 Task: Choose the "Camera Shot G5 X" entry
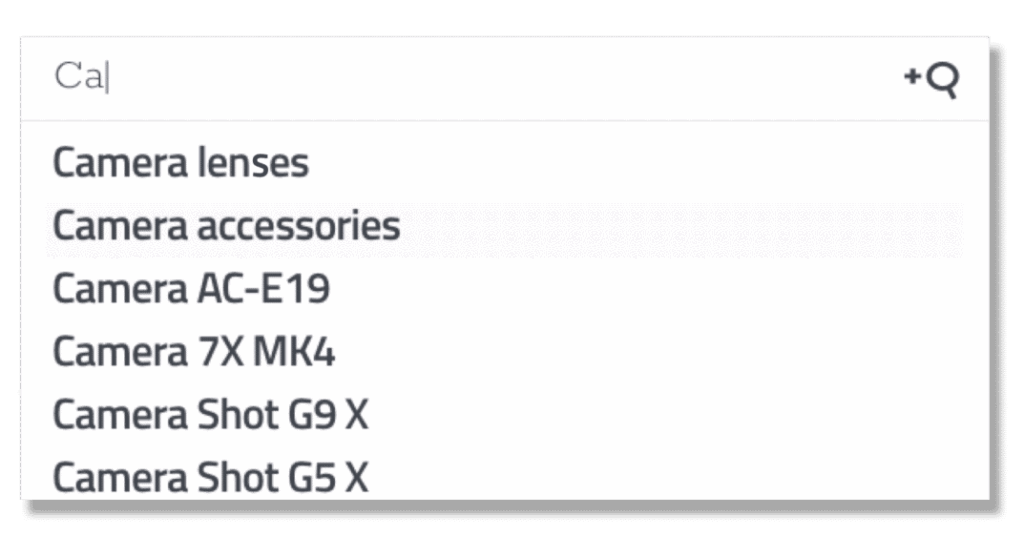pos(504,477)
